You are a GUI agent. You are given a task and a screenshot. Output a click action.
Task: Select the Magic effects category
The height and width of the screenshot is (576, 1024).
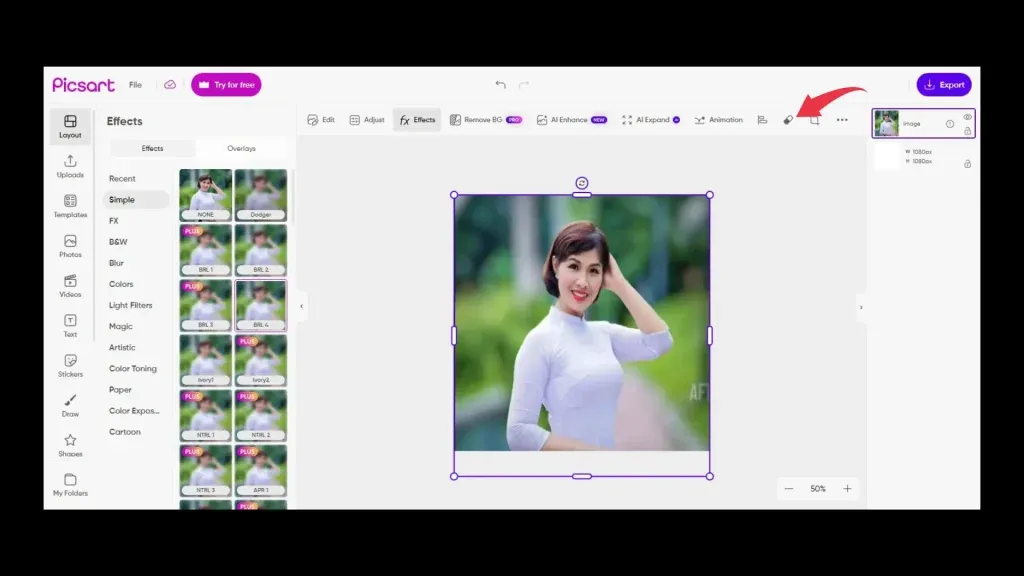pos(121,327)
